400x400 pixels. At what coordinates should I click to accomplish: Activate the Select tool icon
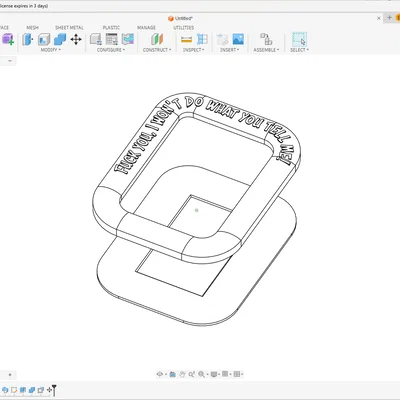click(299, 39)
